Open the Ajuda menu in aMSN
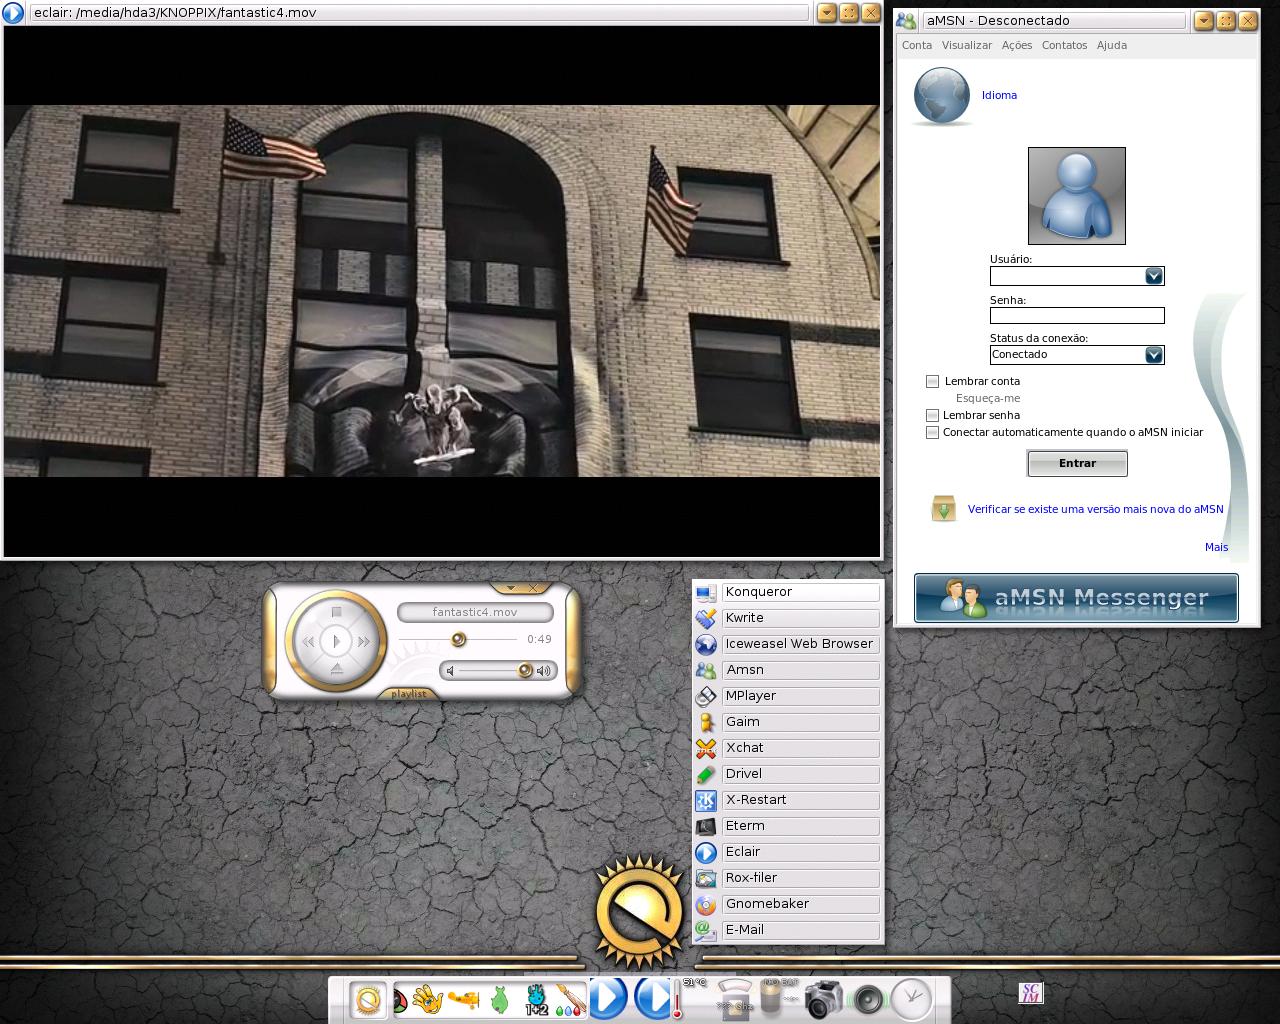The width and height of the screenshot is (1280, 1024). 1112,45
